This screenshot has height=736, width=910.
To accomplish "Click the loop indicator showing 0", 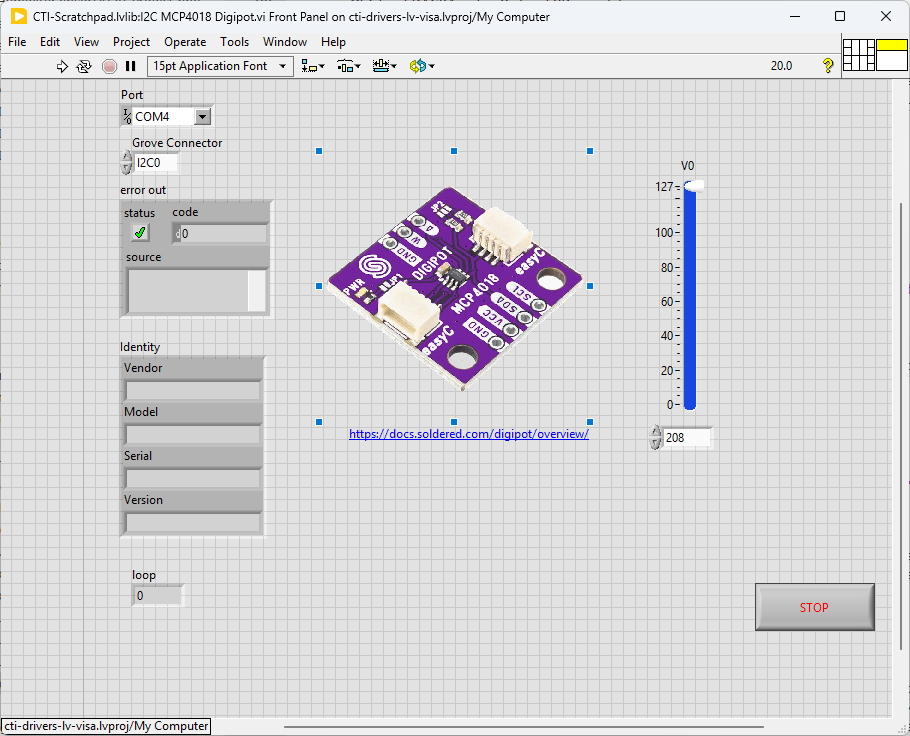I will [158, 596].
